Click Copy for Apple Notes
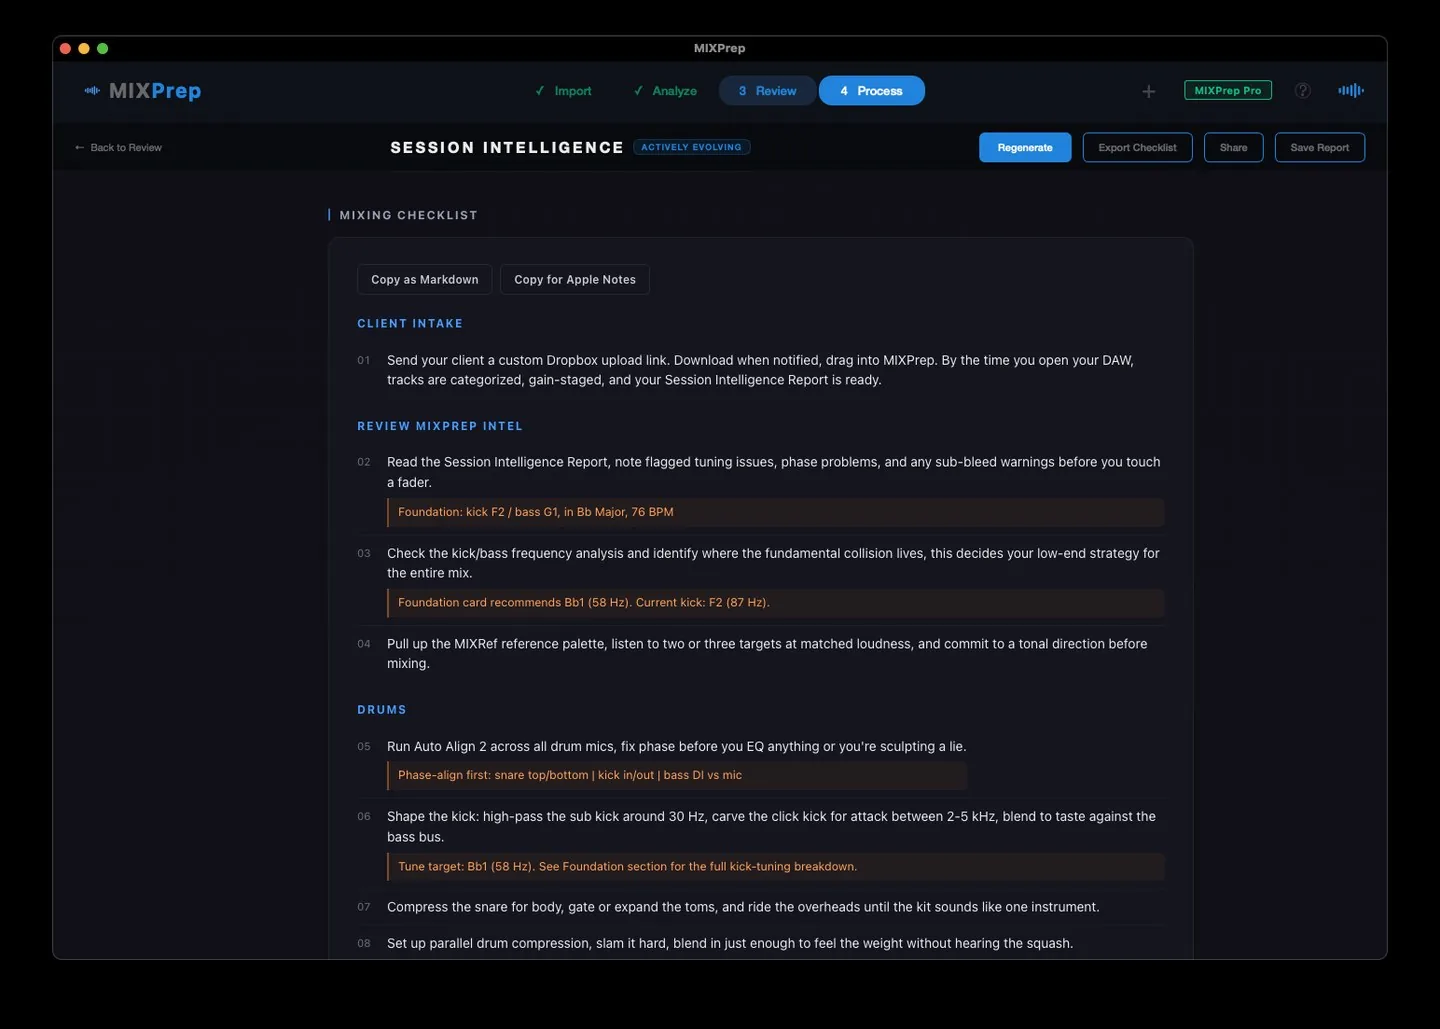This screenshot has width=1440, height=1029. 575,279
